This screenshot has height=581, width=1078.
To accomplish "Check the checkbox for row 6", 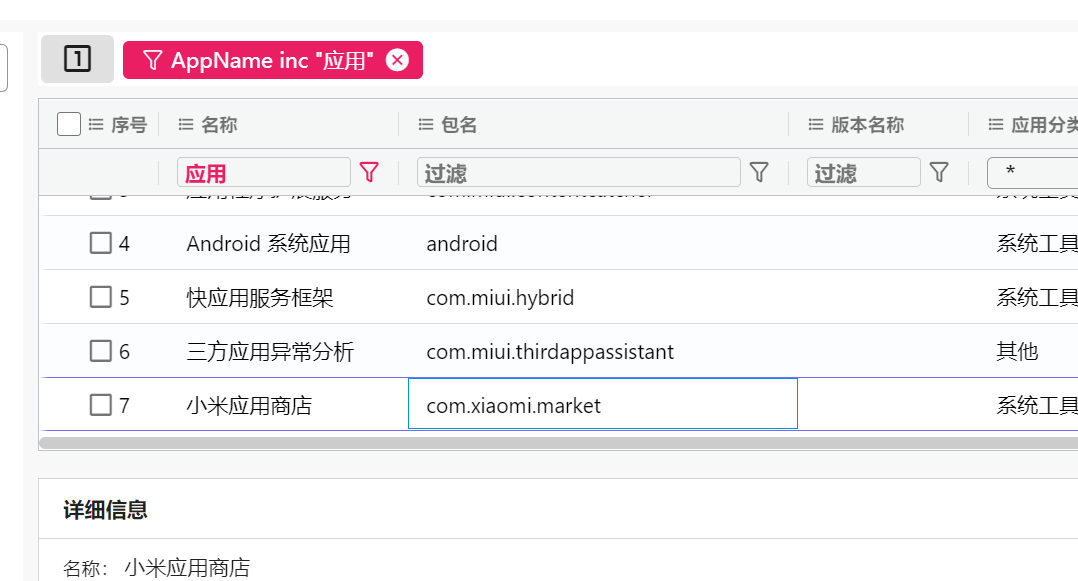I will (x=100, y=351).
